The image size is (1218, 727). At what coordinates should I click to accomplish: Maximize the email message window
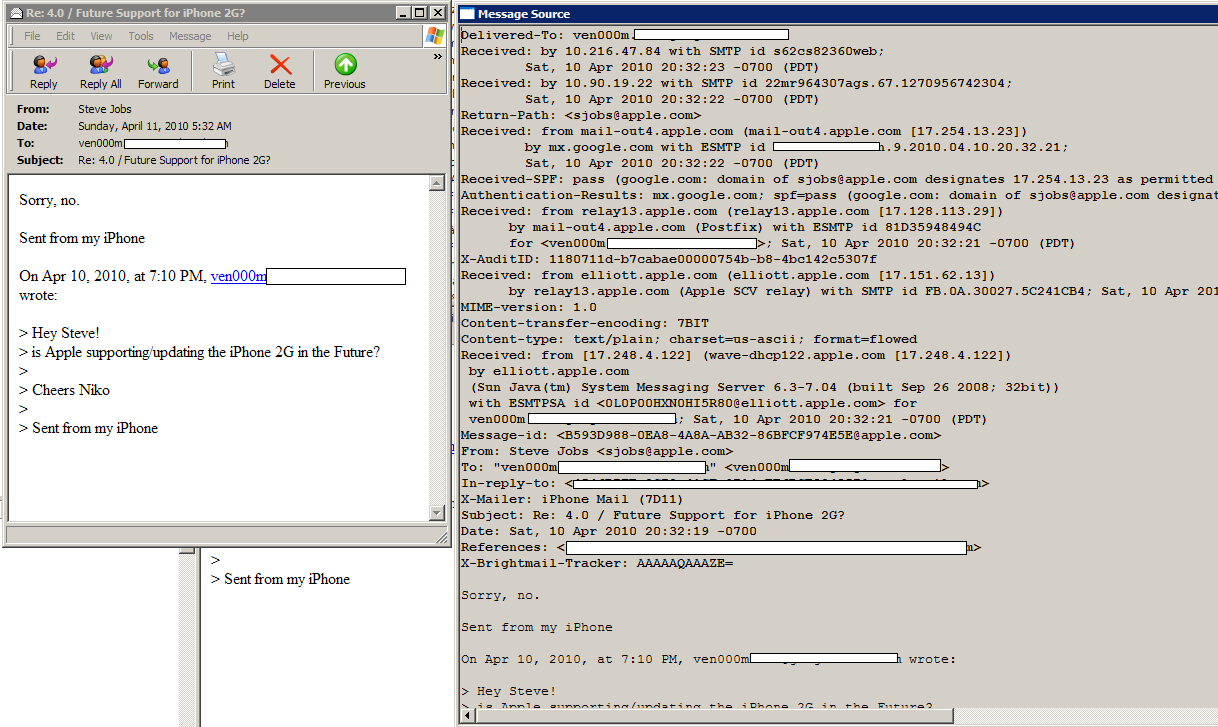419,12
